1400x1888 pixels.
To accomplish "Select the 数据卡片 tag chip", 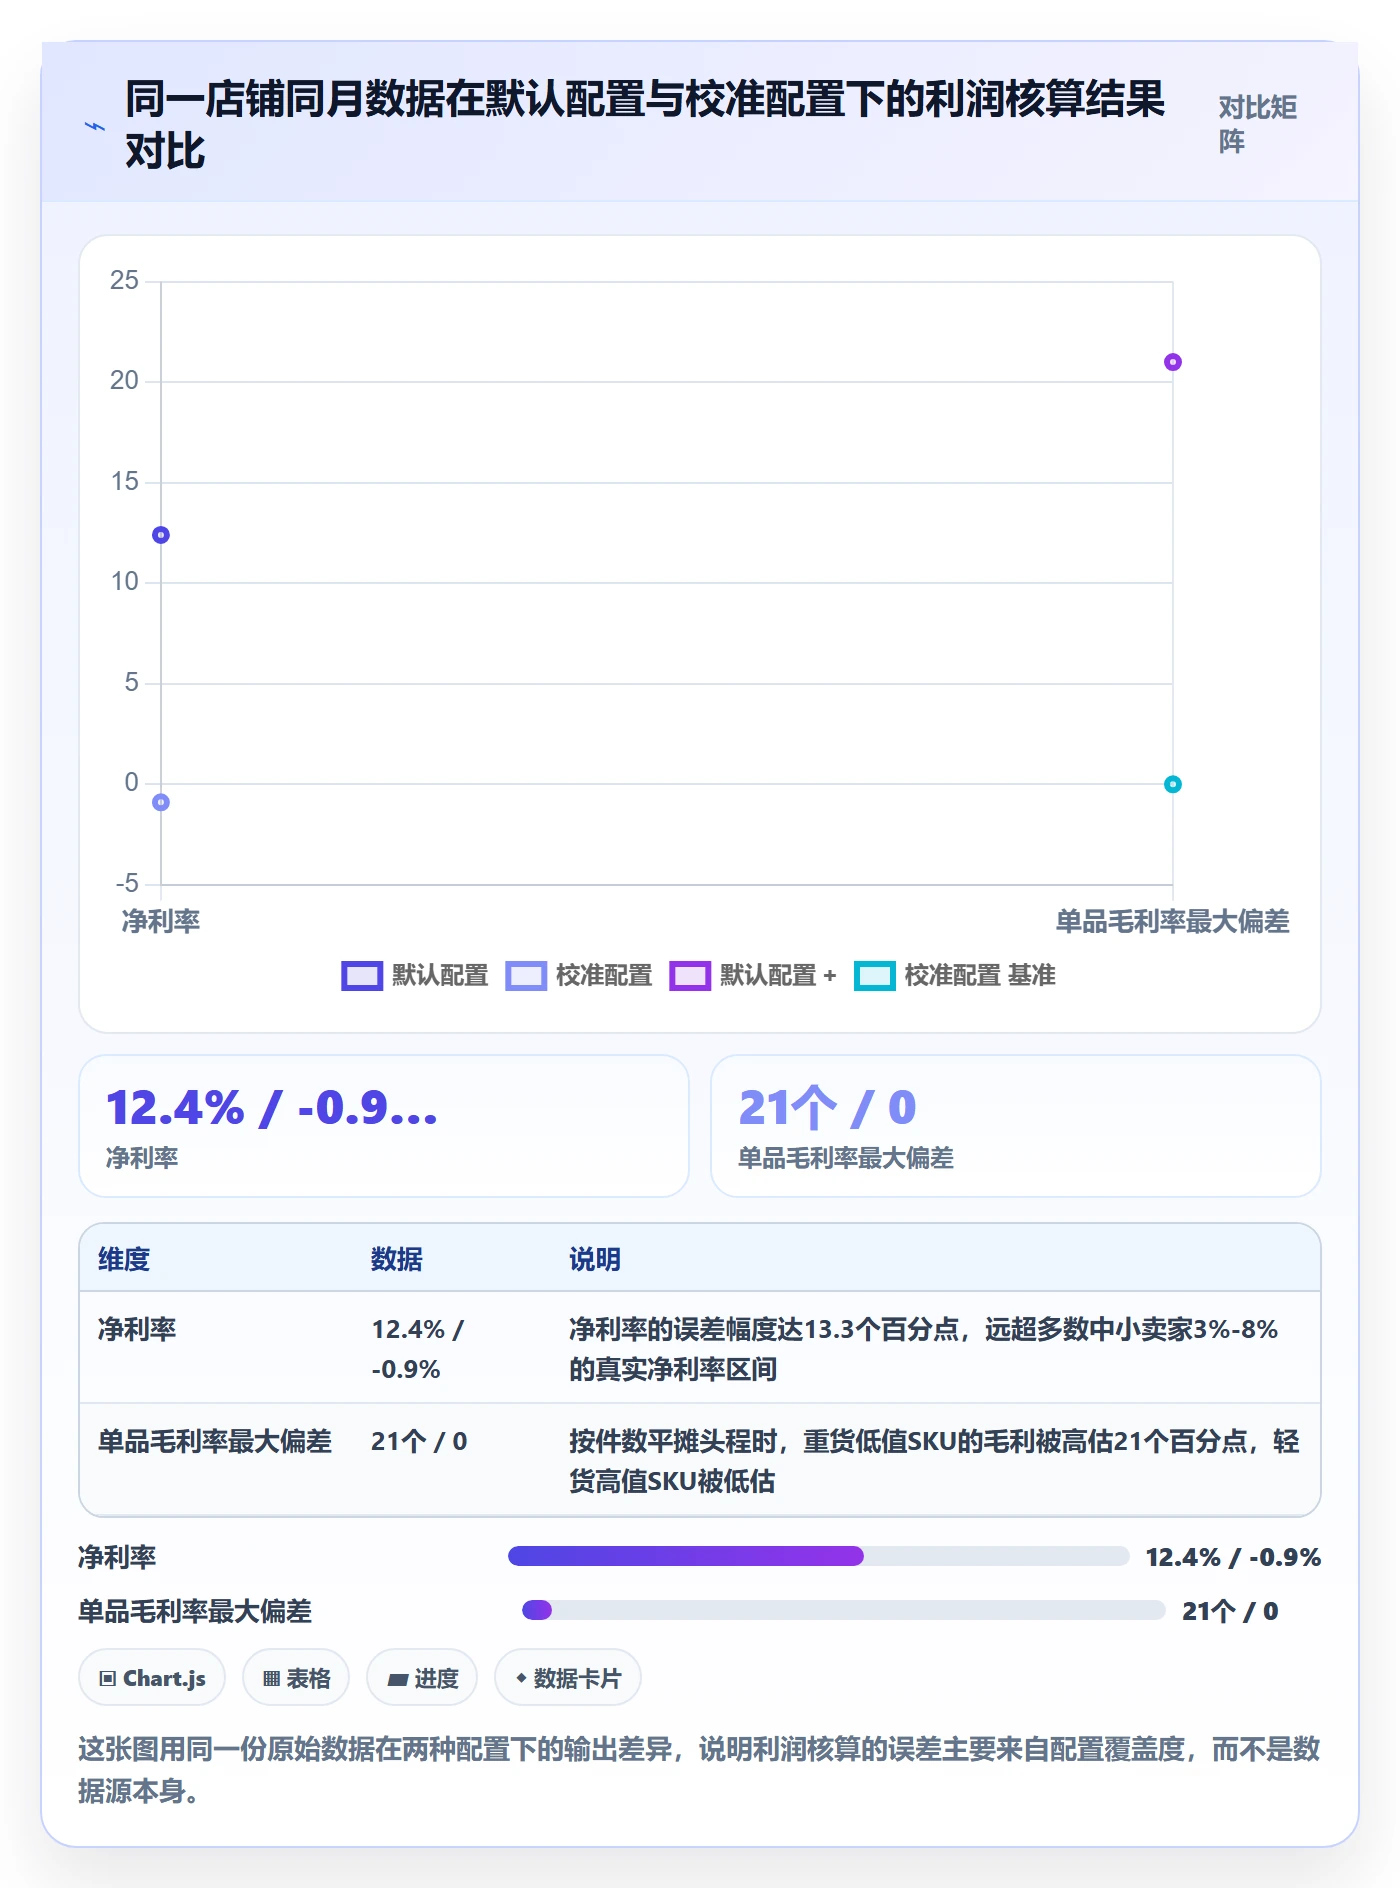I will coord(568,1678).
